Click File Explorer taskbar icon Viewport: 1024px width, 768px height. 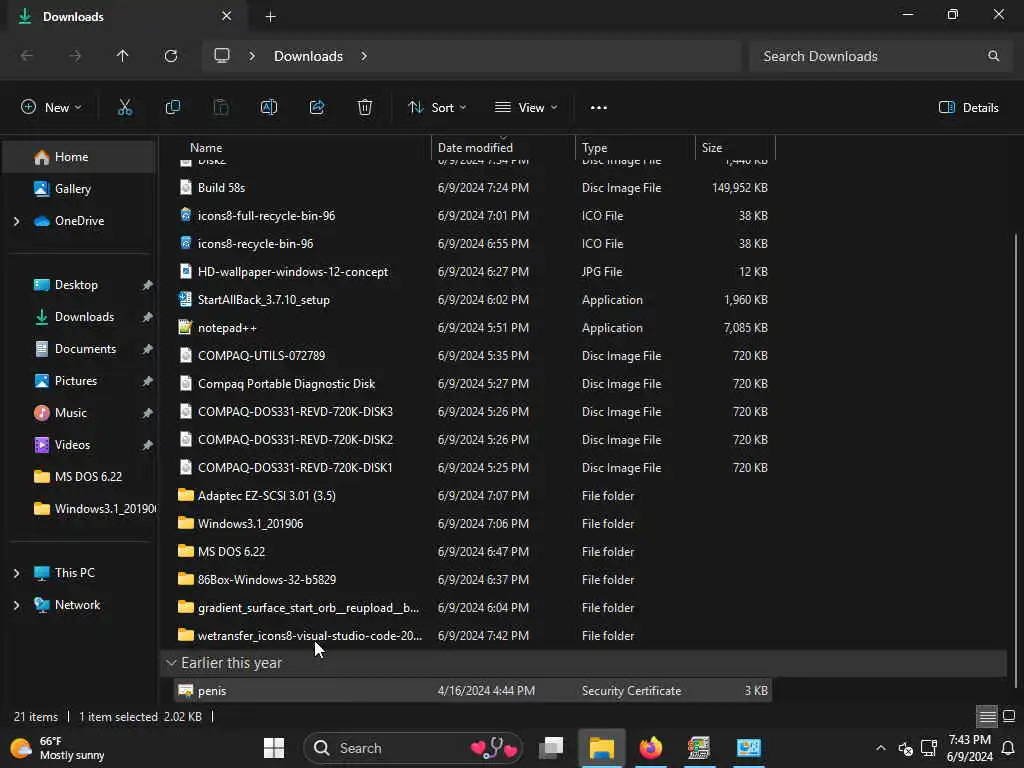point(601,748)
